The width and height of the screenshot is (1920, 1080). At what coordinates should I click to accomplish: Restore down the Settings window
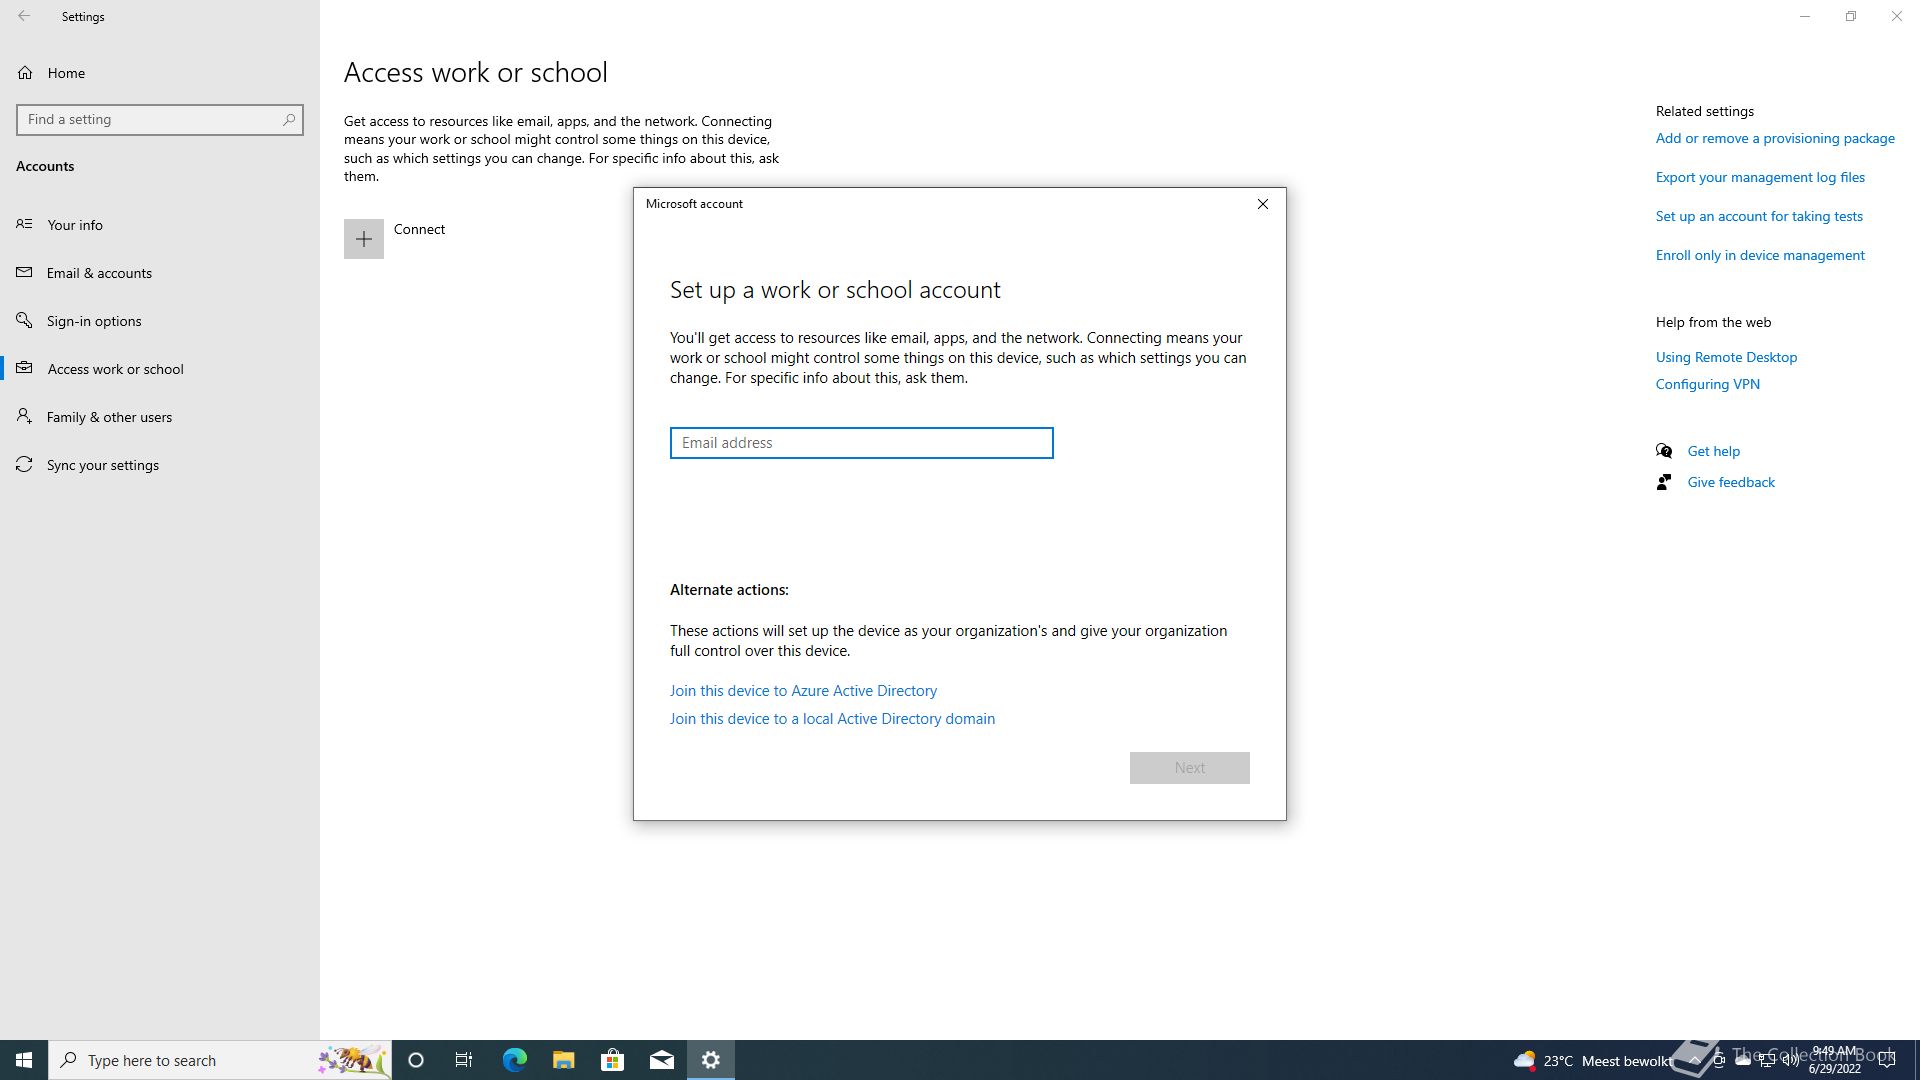(x=1851, y=16)
